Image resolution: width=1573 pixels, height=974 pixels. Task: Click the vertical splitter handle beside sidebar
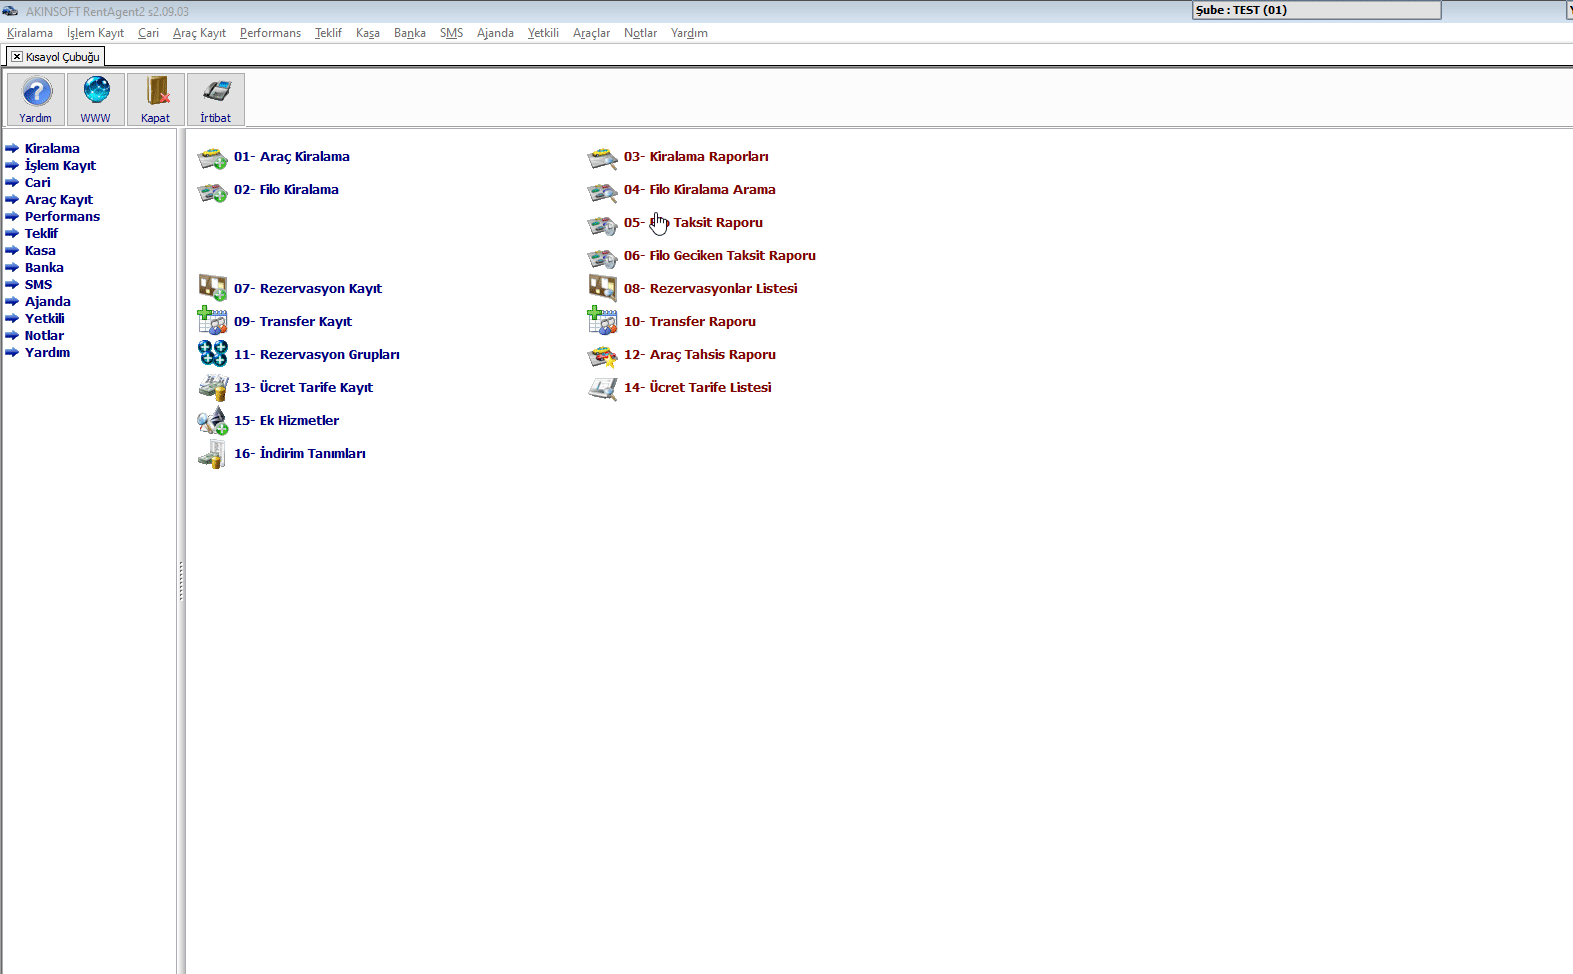[181, 580]
